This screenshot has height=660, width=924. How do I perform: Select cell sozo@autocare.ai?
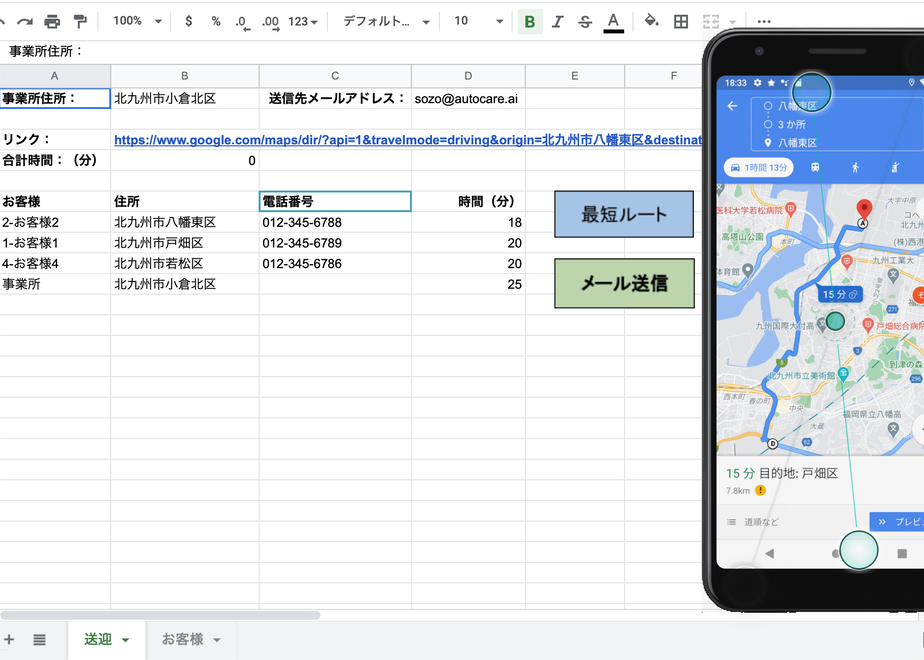coord(466,98)
